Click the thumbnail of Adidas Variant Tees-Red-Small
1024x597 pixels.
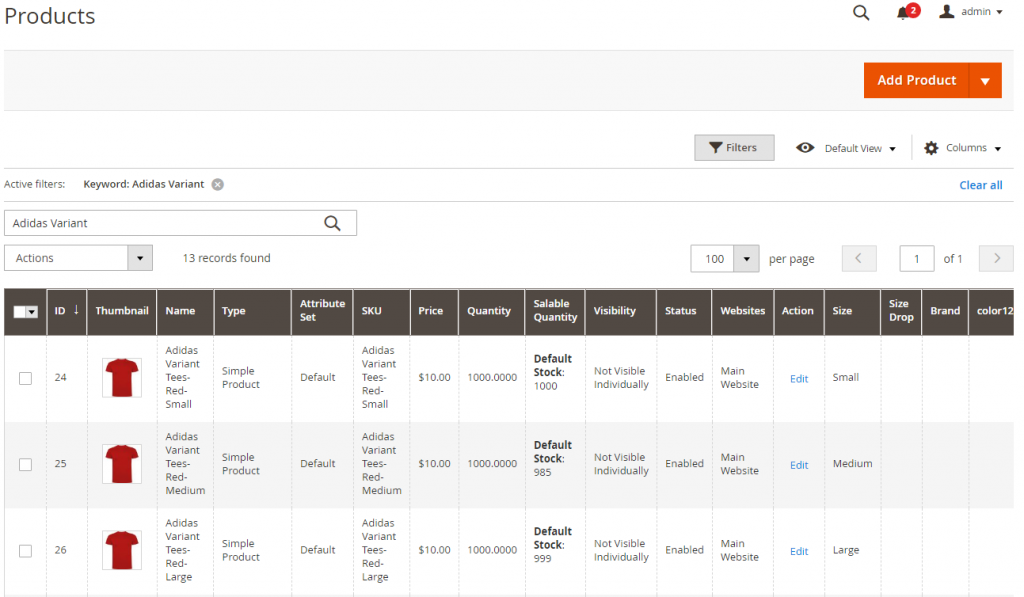coord(121,378)
